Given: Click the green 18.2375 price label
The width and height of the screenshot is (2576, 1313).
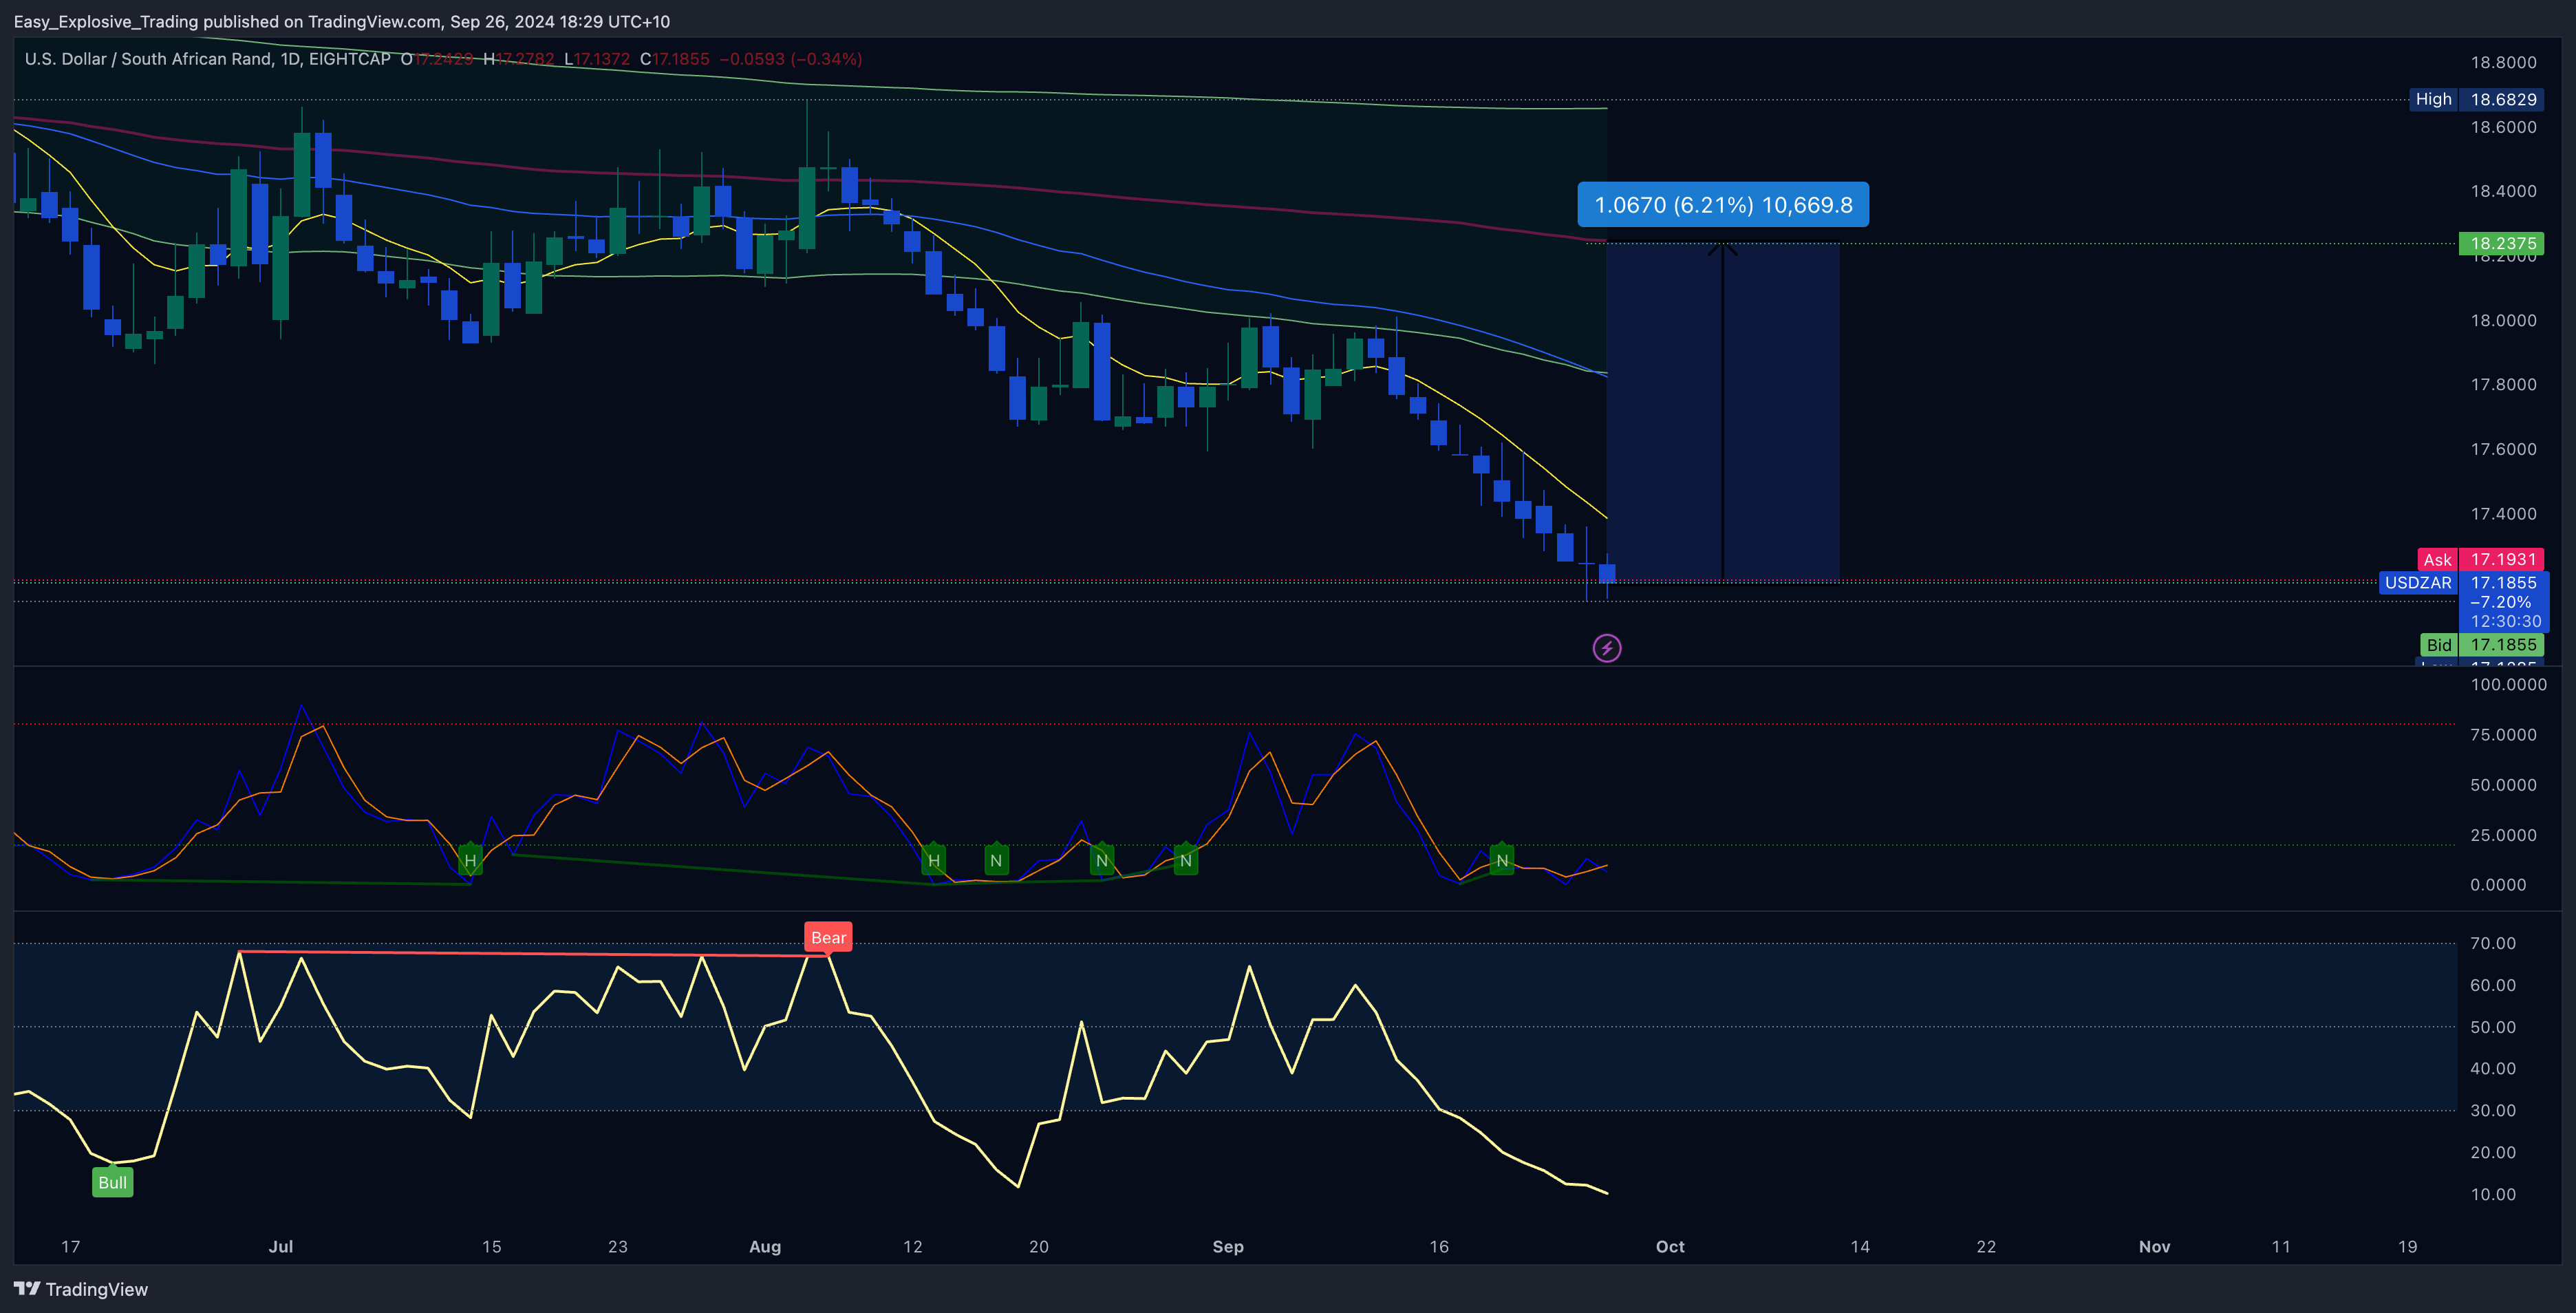Looking at the screenshot, I should (x=2501, y=243).
